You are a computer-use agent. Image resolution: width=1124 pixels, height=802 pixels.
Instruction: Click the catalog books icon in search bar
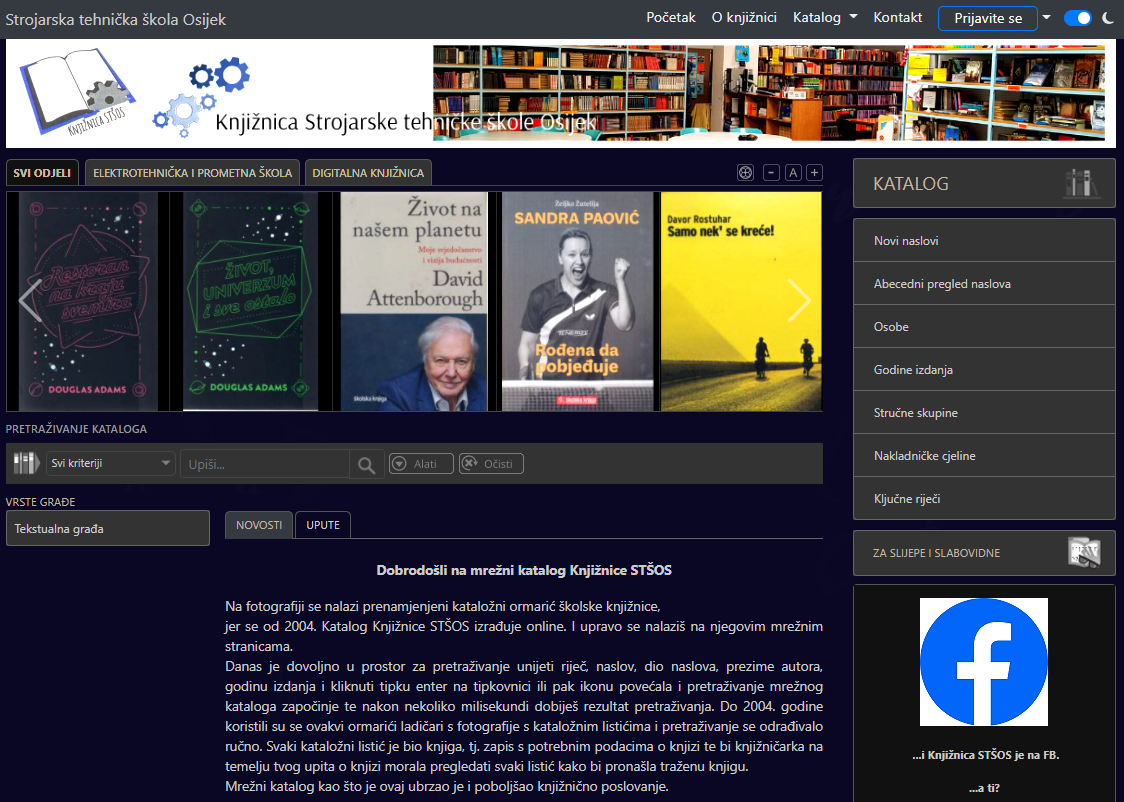coord(26,463)
